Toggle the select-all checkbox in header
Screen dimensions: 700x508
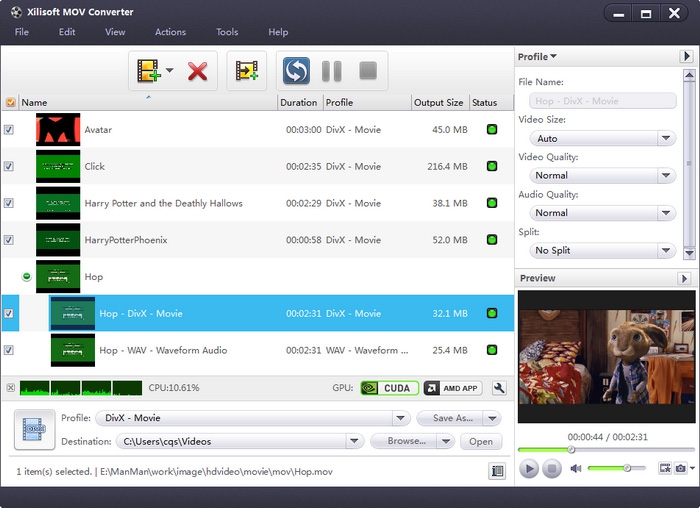click(11, 102)
